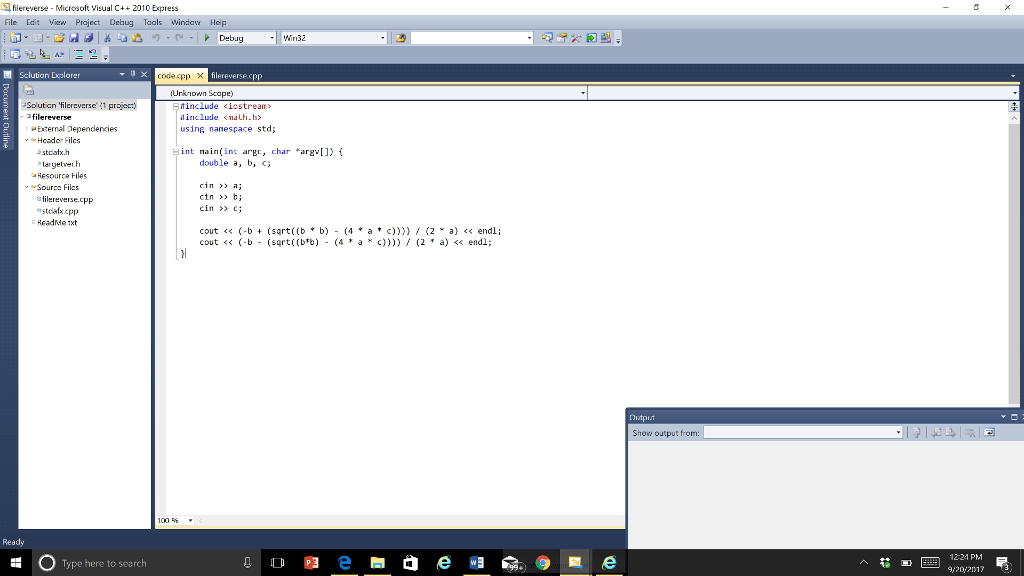Click the Cut icon on the toolbar

click(107, 38)
